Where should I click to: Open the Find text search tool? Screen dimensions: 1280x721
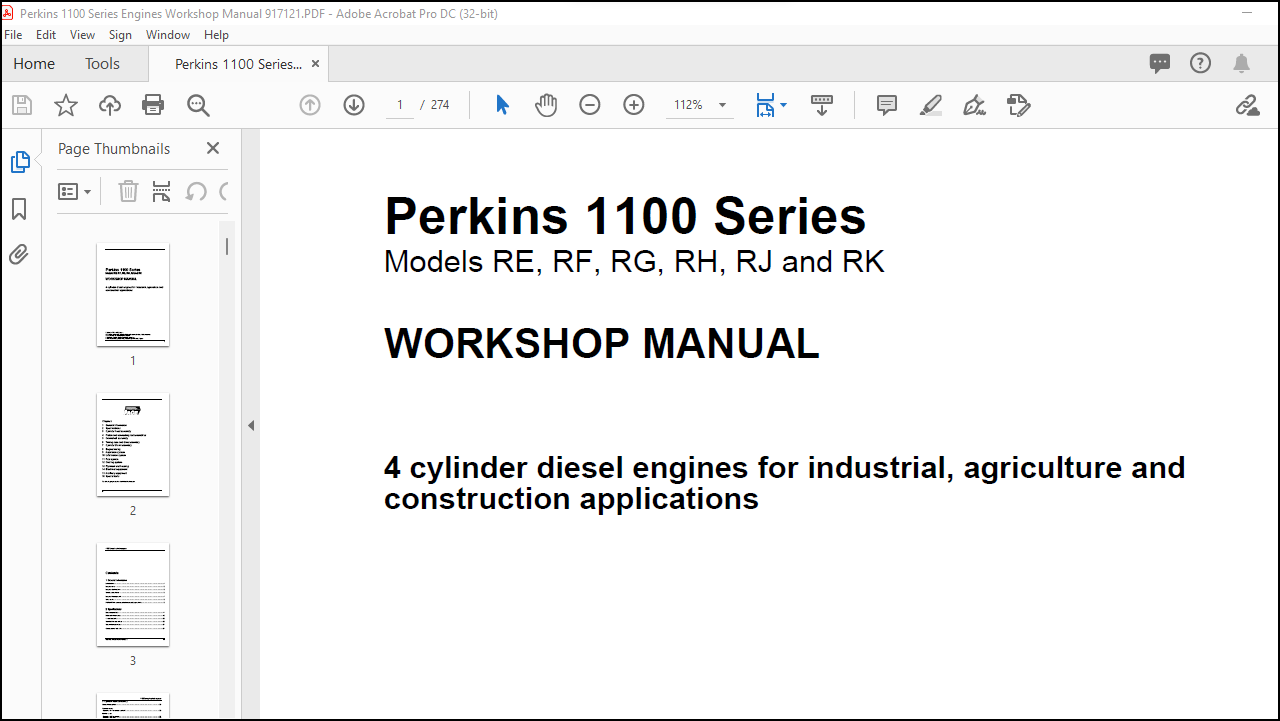tap(198, 105)
